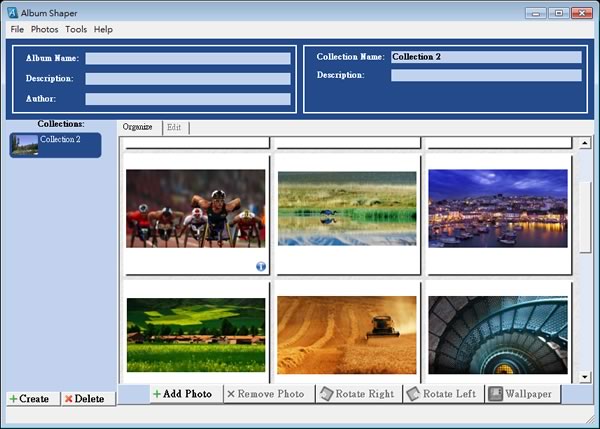Click the Album Shaper app icon in title bar
The image size is (600, 429).
[12, 13]
